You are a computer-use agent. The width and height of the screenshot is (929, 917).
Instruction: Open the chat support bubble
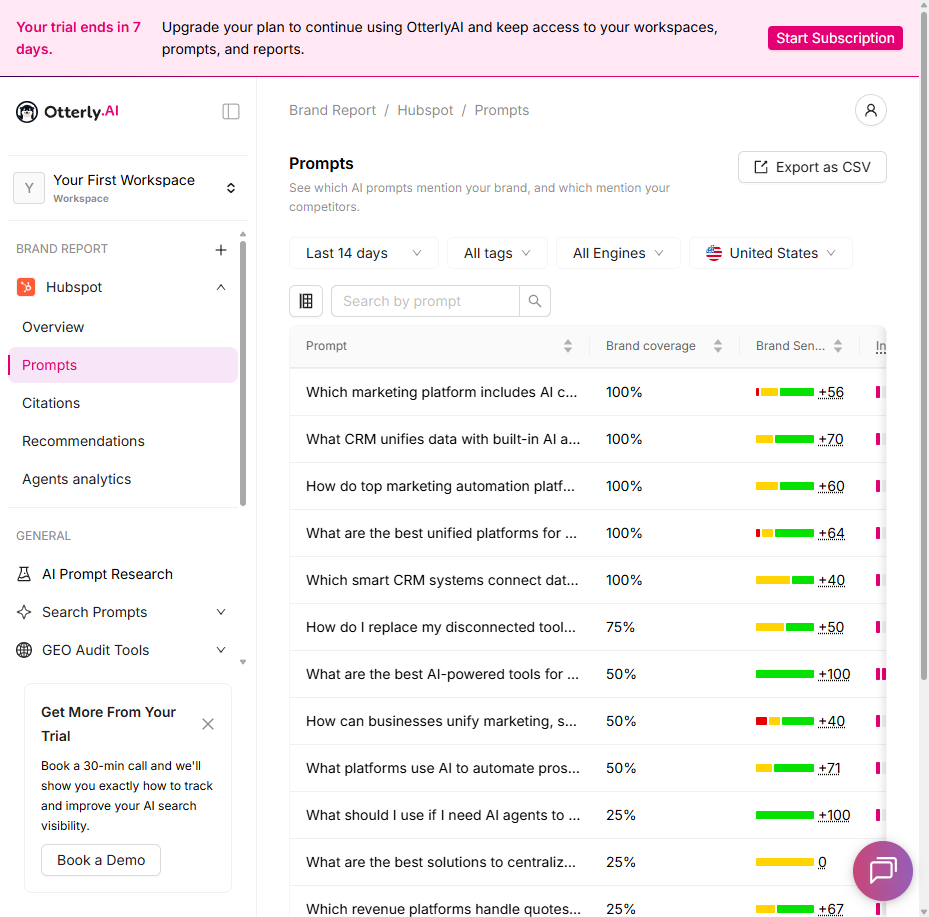(x=882, y=871)
